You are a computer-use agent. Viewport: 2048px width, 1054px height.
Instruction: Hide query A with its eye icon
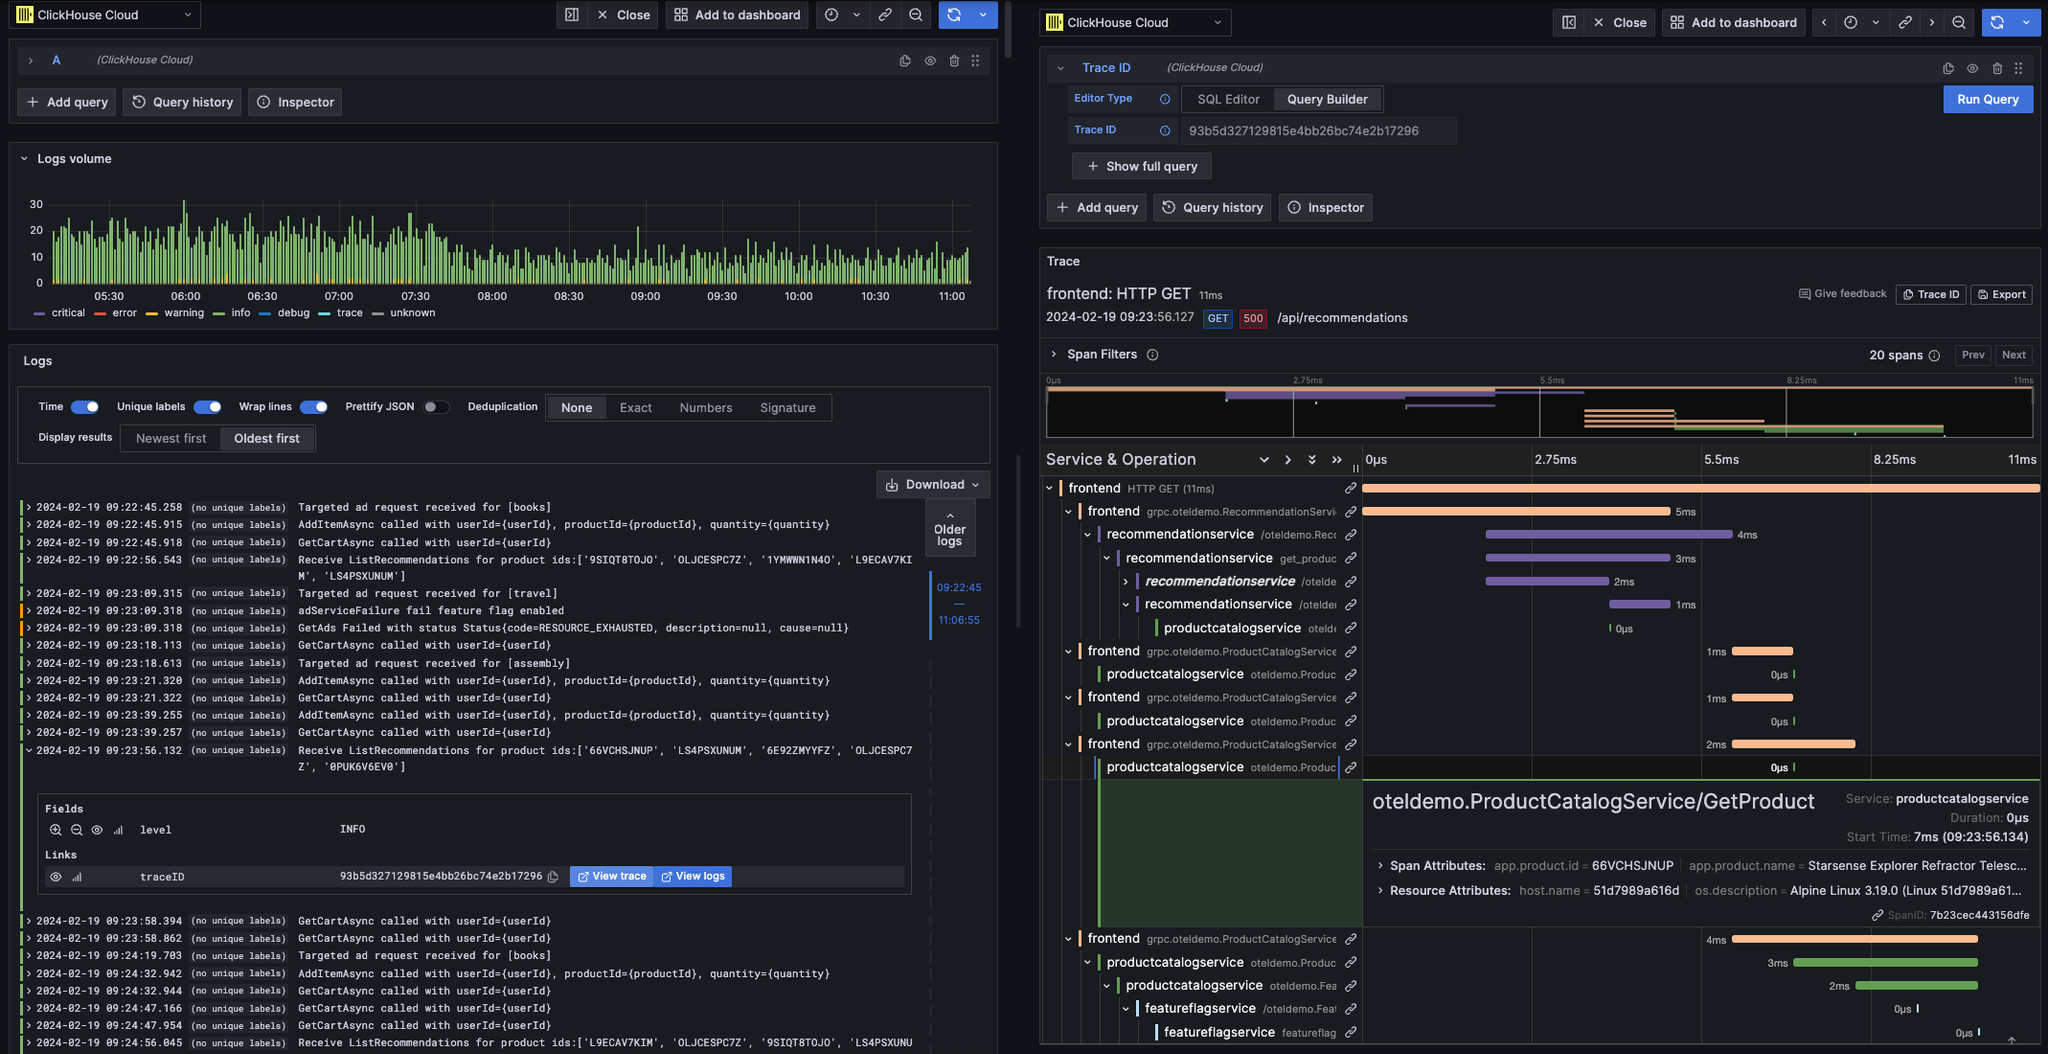(x=930, y=61)
